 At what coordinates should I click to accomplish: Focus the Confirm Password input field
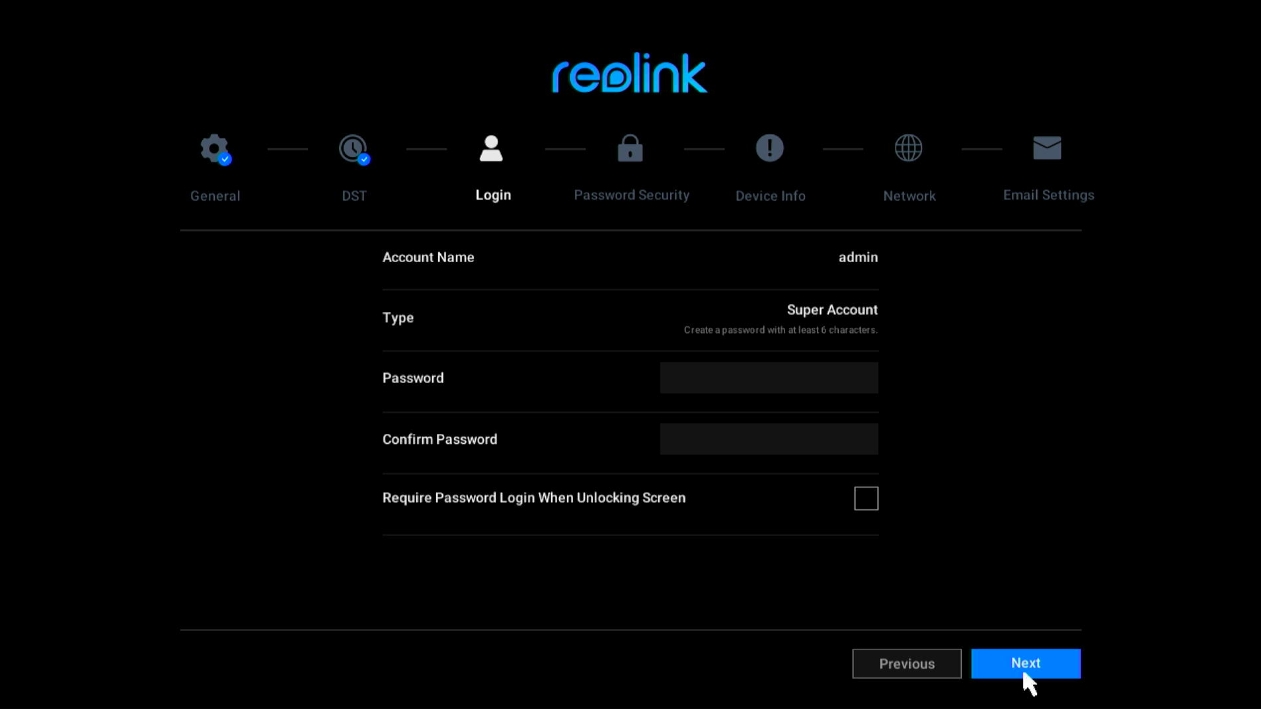point(769,439)
